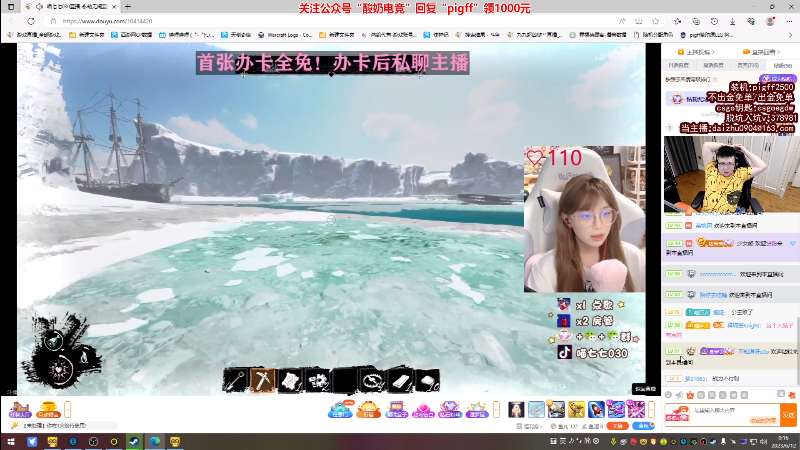
Task: Toggle the danmaku button on video corner
Action: tap(645, 389)
